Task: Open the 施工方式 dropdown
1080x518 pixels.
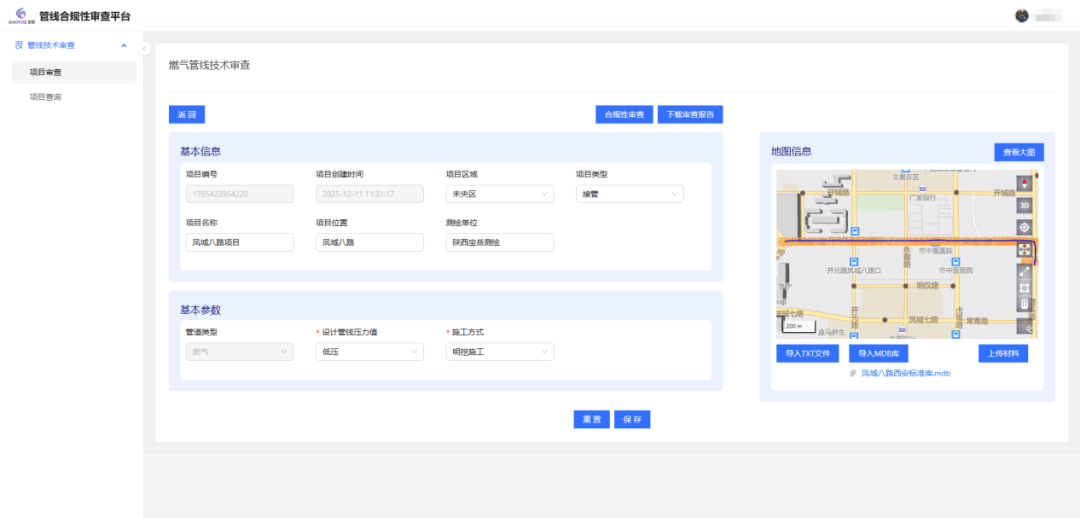Action: tap(499, 352)
